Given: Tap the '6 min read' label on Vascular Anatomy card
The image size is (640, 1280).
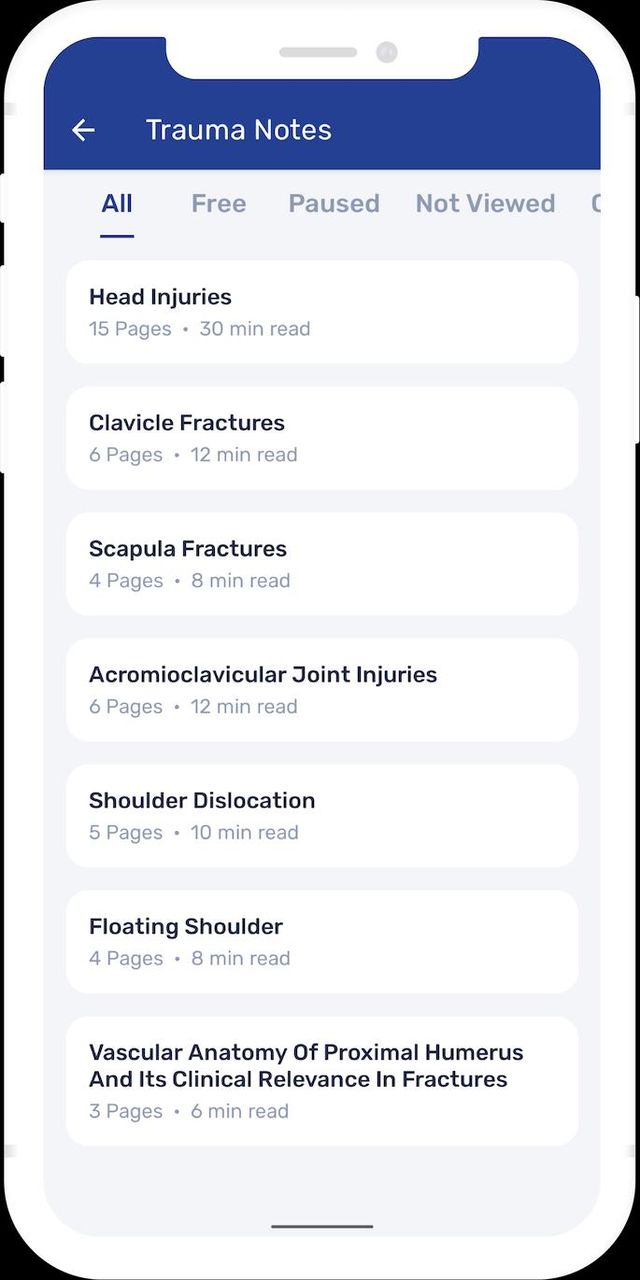Looking at the screenshot, I should point(240,1110).
